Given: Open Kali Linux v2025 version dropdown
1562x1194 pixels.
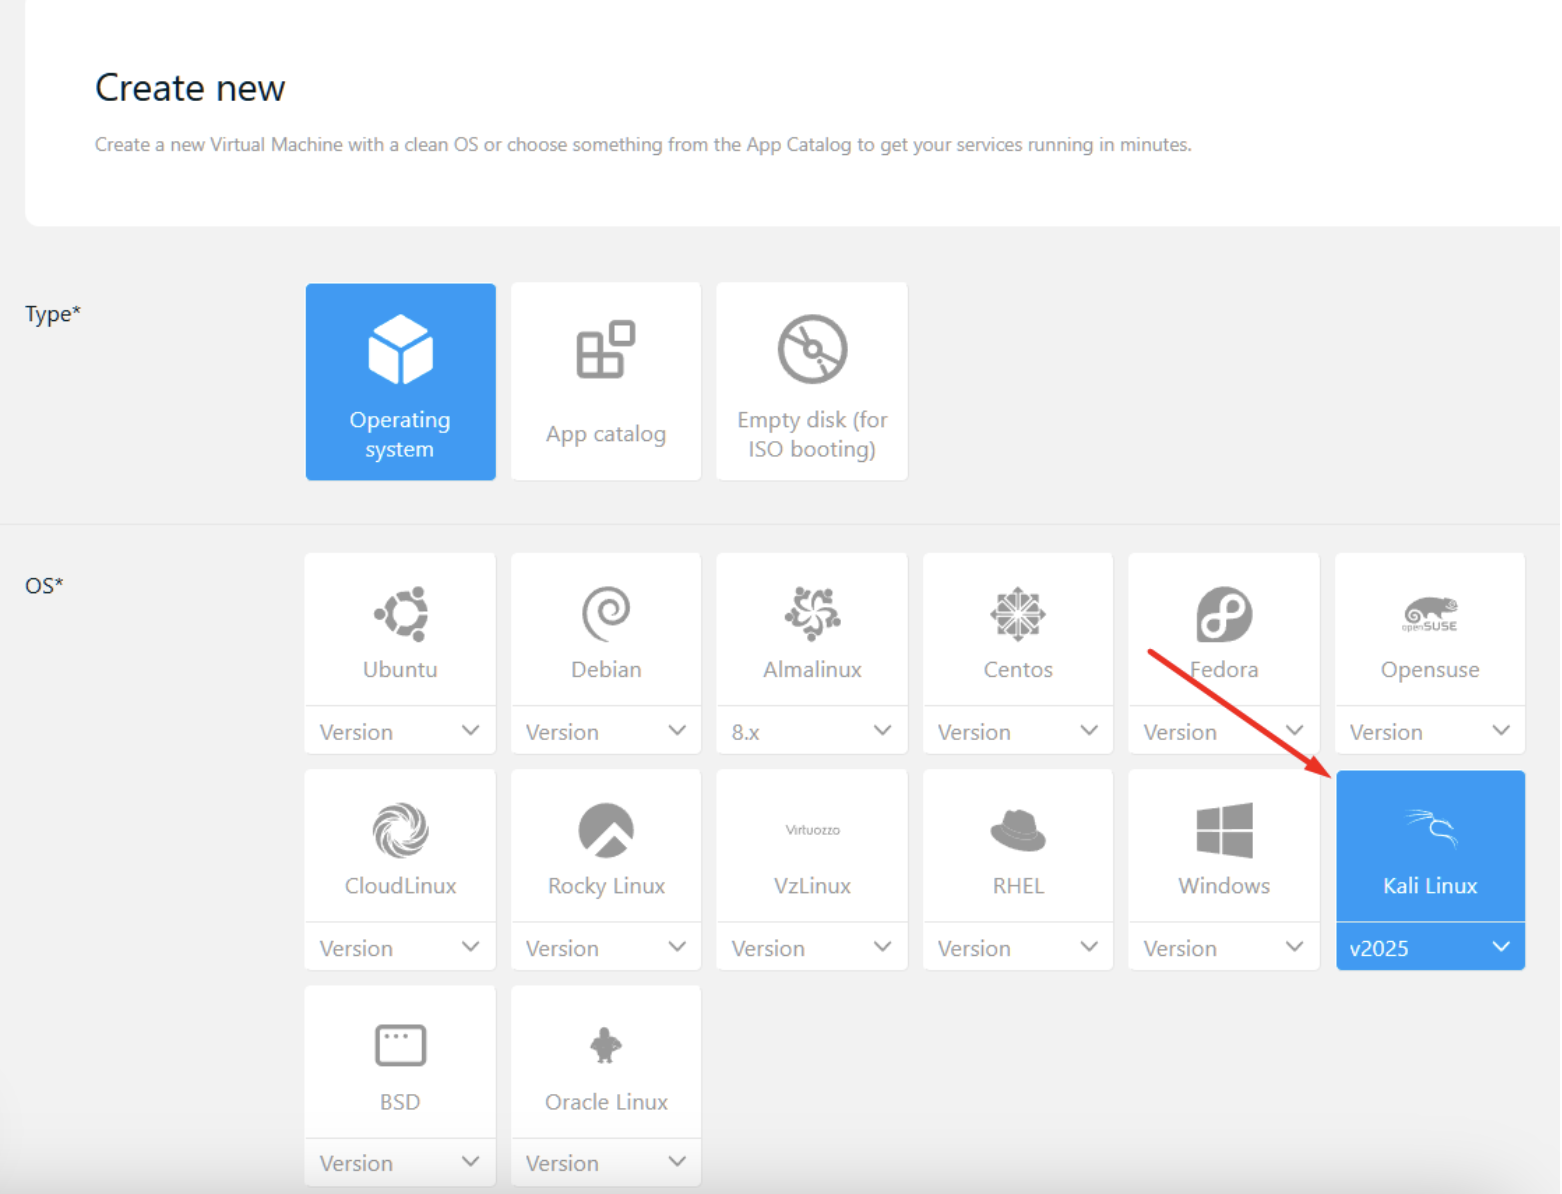Looking at the screenshot, I should pos(1430,947).
